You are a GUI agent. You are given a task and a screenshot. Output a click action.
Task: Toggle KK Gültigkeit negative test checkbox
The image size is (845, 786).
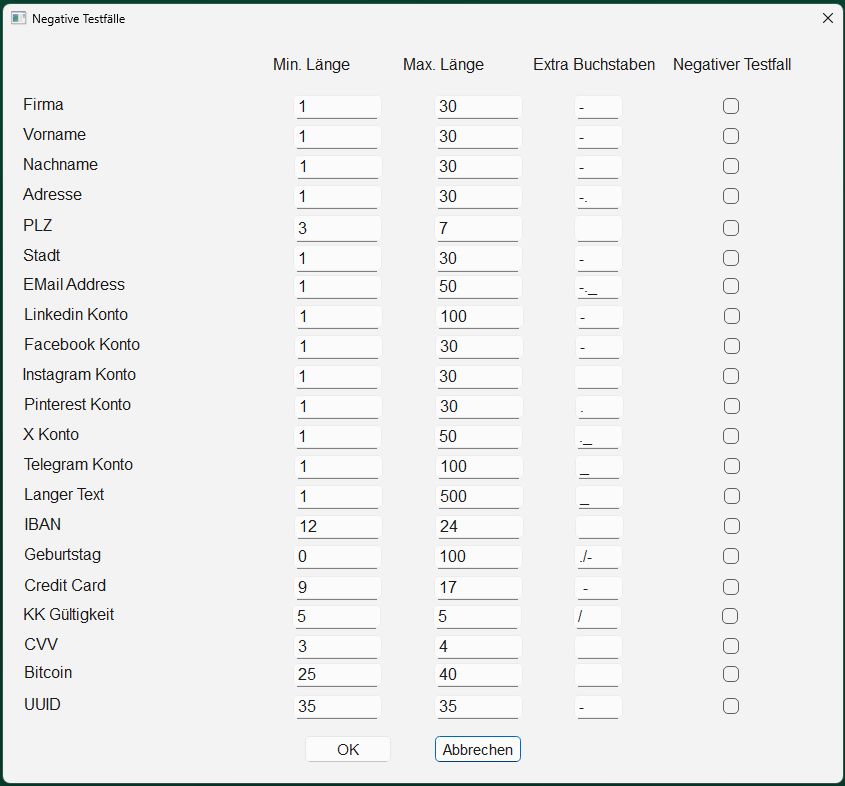point(730,616)
